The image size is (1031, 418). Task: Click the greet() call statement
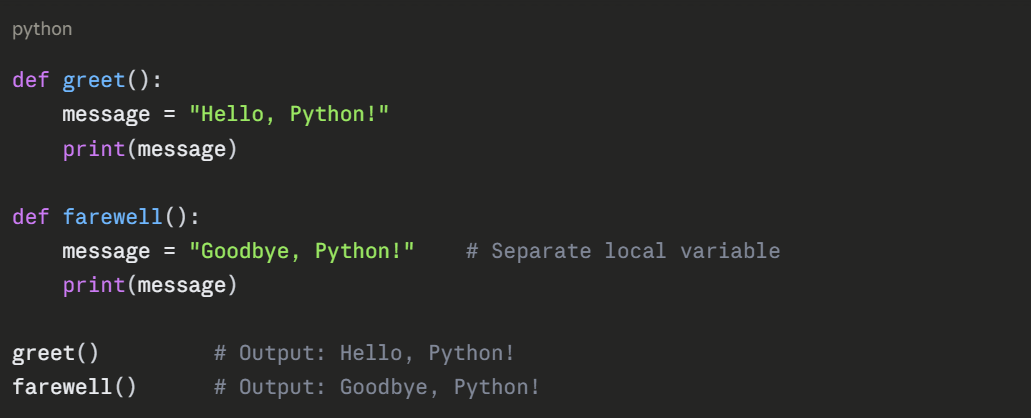pyautogui.click(x=56, y=353)
